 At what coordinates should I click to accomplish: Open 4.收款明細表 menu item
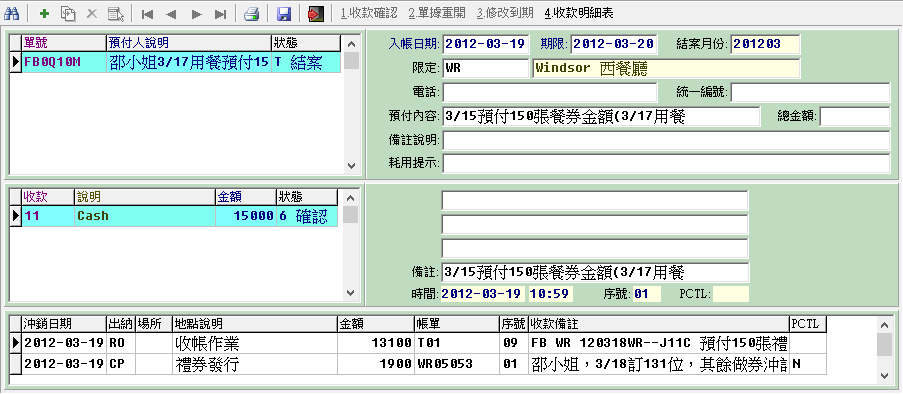(578, 13)
